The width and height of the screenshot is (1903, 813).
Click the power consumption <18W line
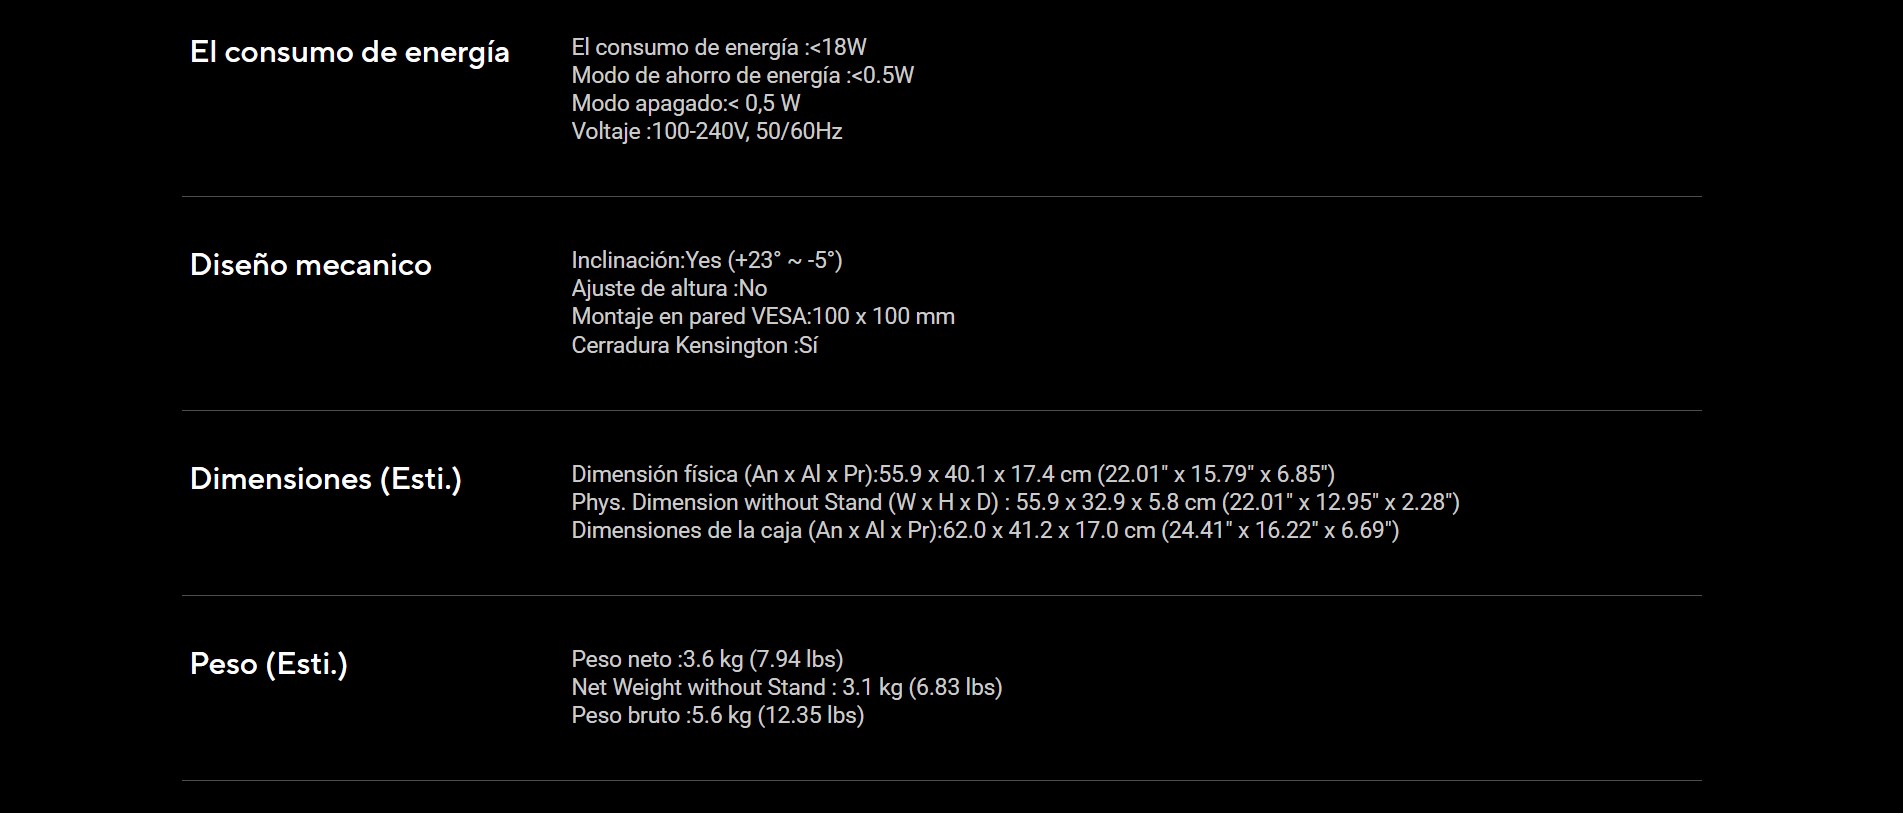(719, 47)
